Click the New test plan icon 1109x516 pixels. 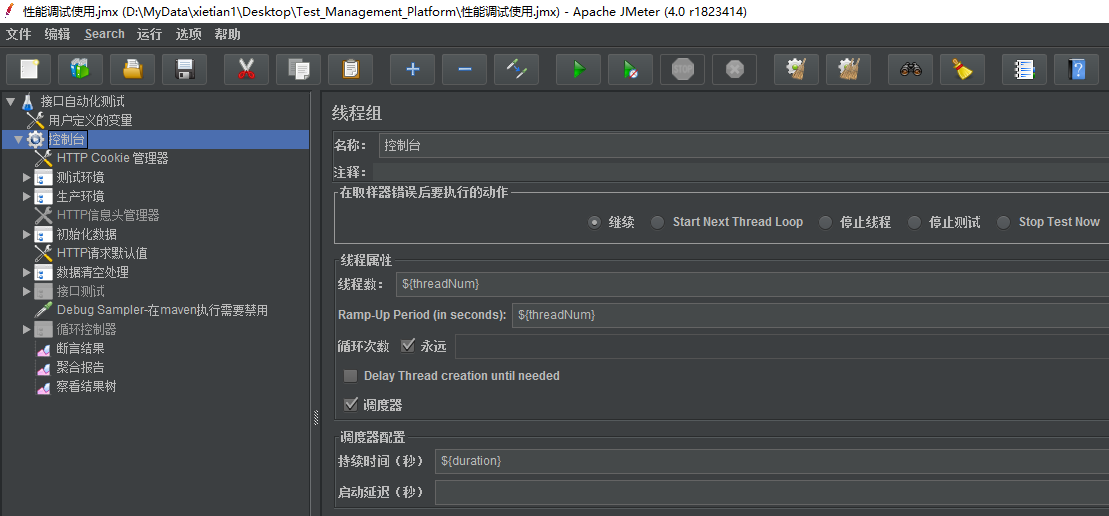pos(28,69)
